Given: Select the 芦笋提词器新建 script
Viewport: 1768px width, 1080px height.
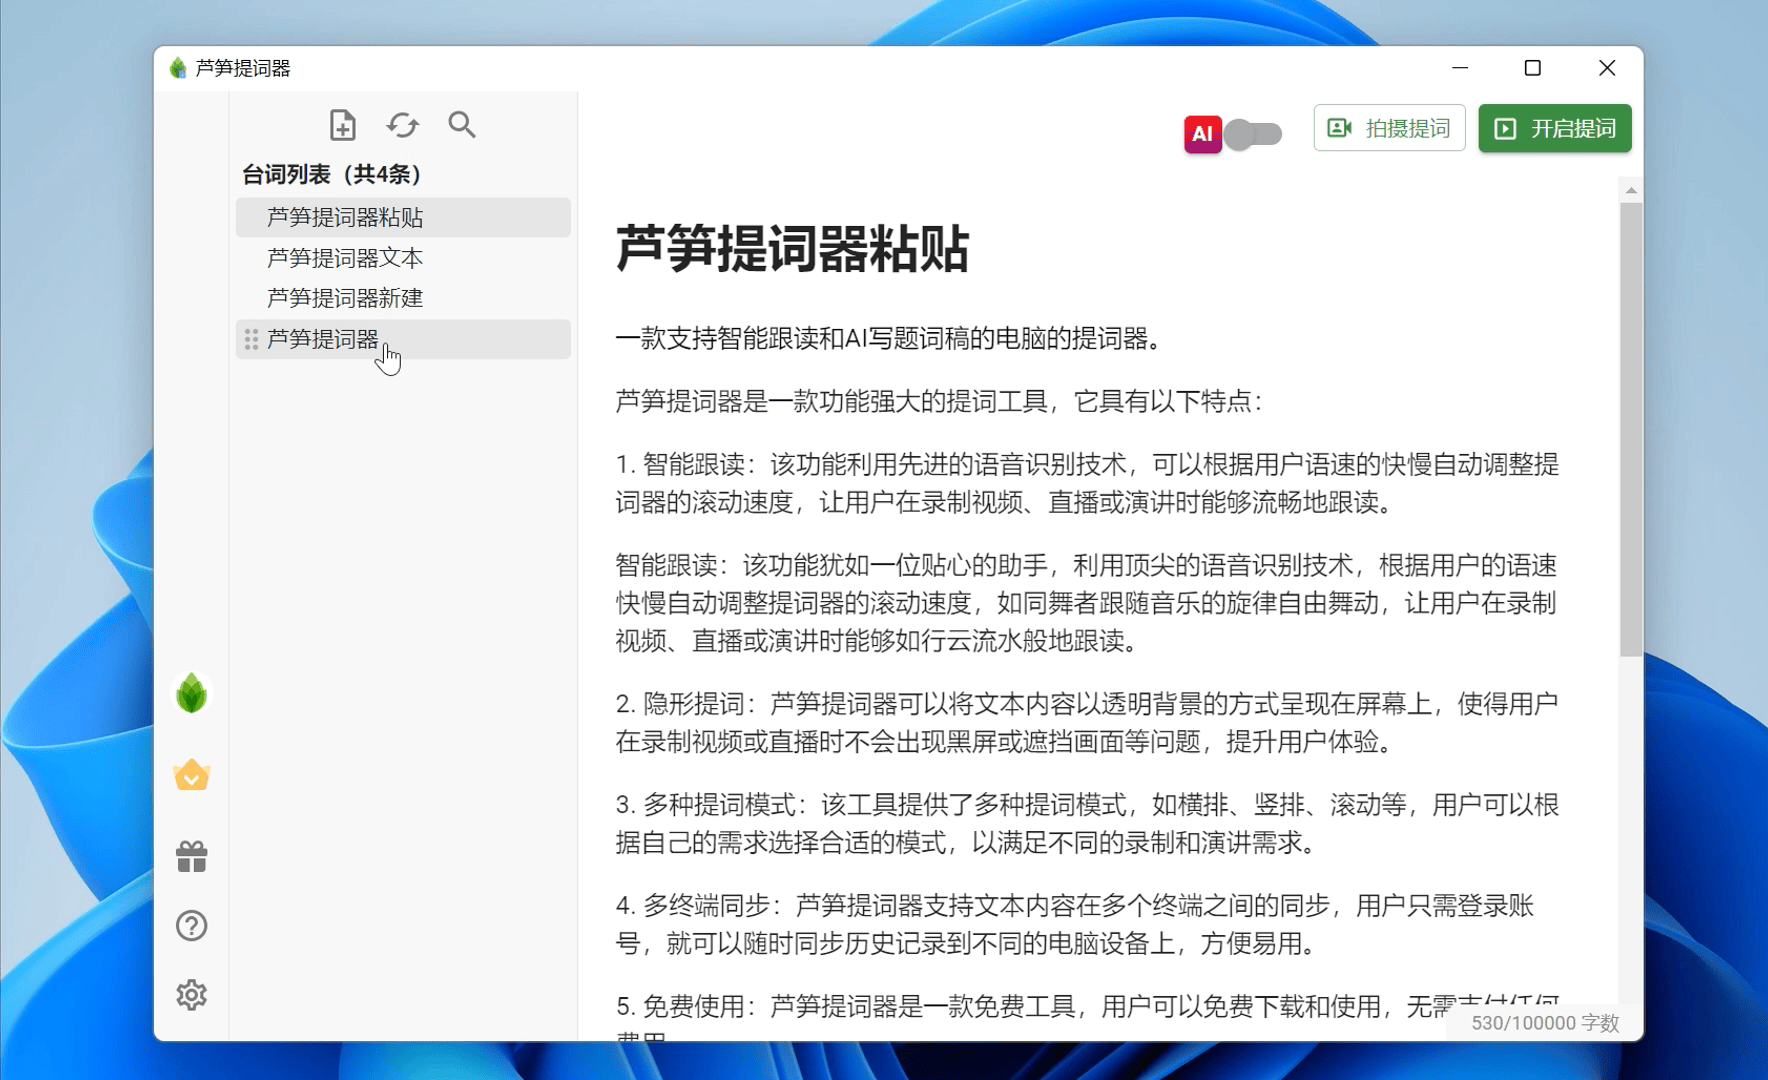Looking at the screenshot, I should (344, 298).
